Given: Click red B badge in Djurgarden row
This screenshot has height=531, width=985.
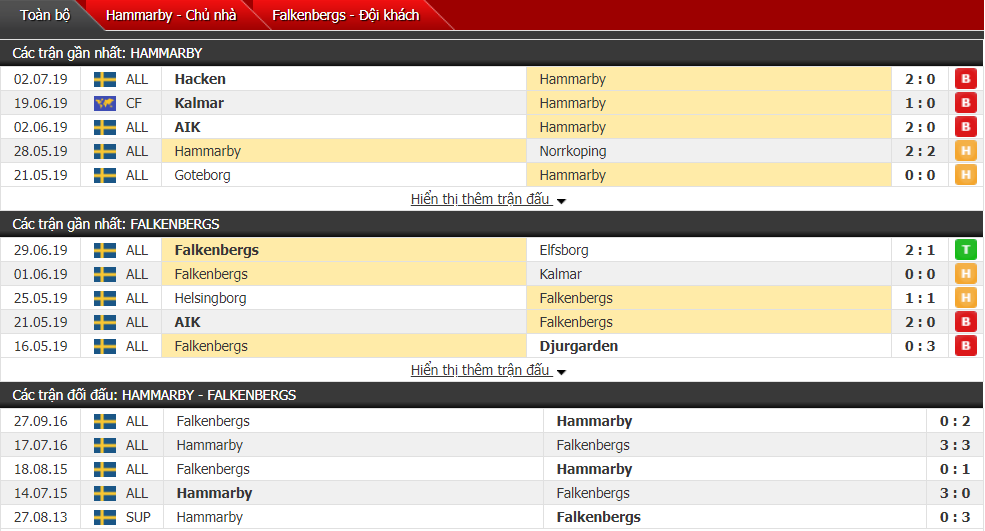Looking at the screenshot, I should 966,346.
